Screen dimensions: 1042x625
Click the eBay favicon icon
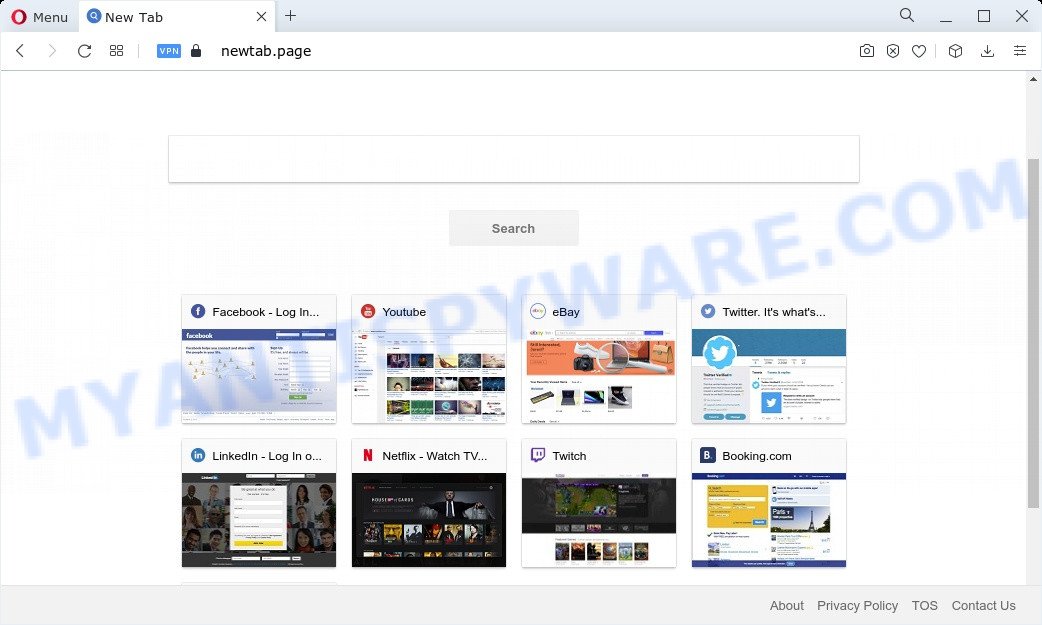[x=538, y=311]
